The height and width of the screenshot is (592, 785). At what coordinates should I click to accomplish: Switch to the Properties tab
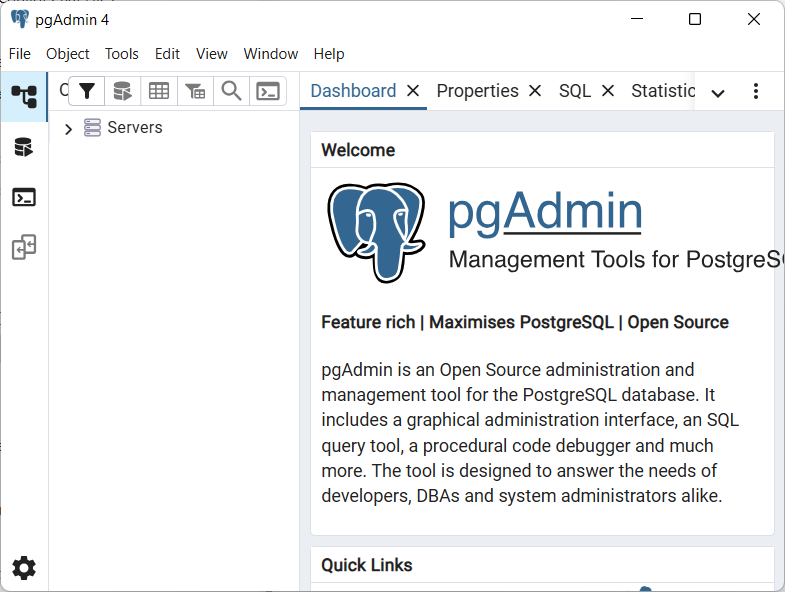[478, 91]
